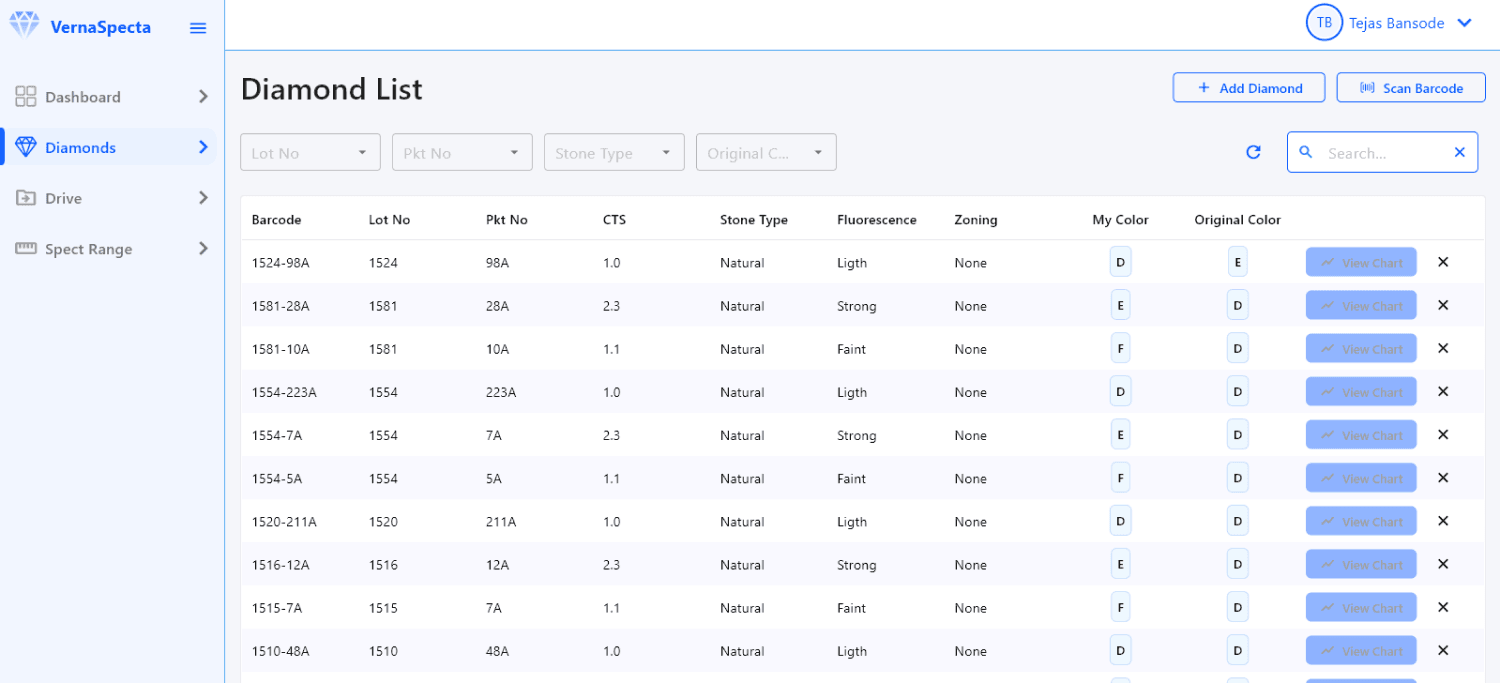Click Pkt No cell 211A
Viewport: 1500px width, 683px height.
coord(501,522)
